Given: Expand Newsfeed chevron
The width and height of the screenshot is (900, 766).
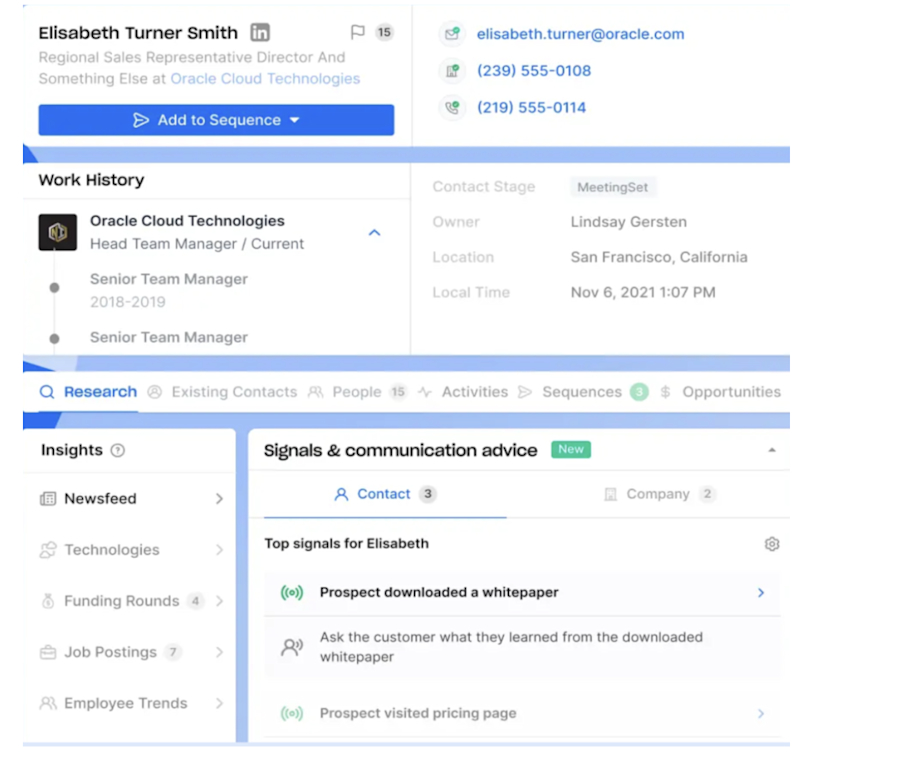Looking at the screenshot, I should pyautogui.click(x=219, y=499).
